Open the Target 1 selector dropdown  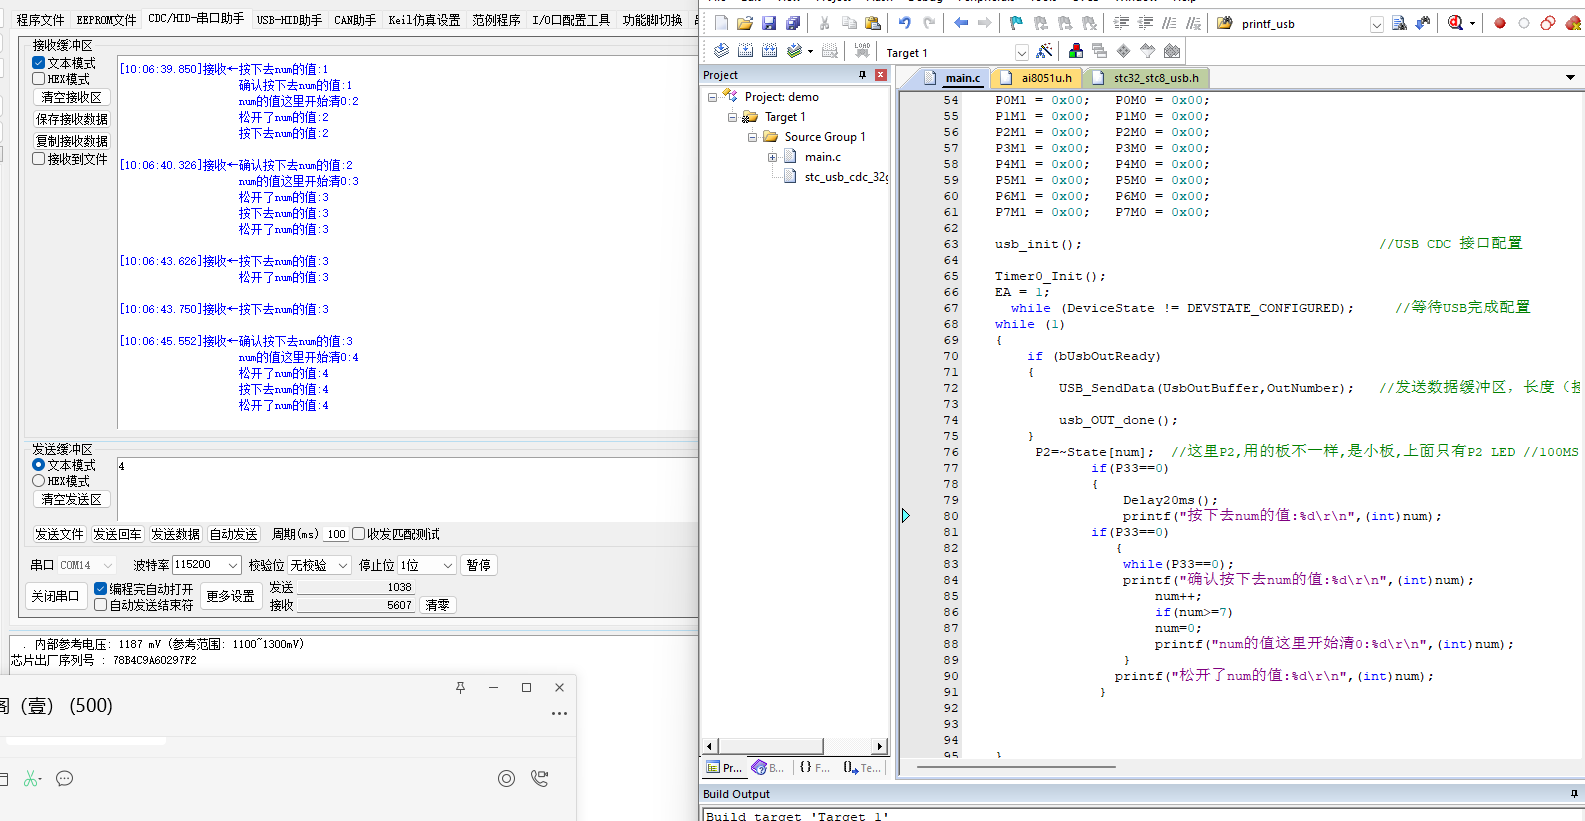point(1021,52)
